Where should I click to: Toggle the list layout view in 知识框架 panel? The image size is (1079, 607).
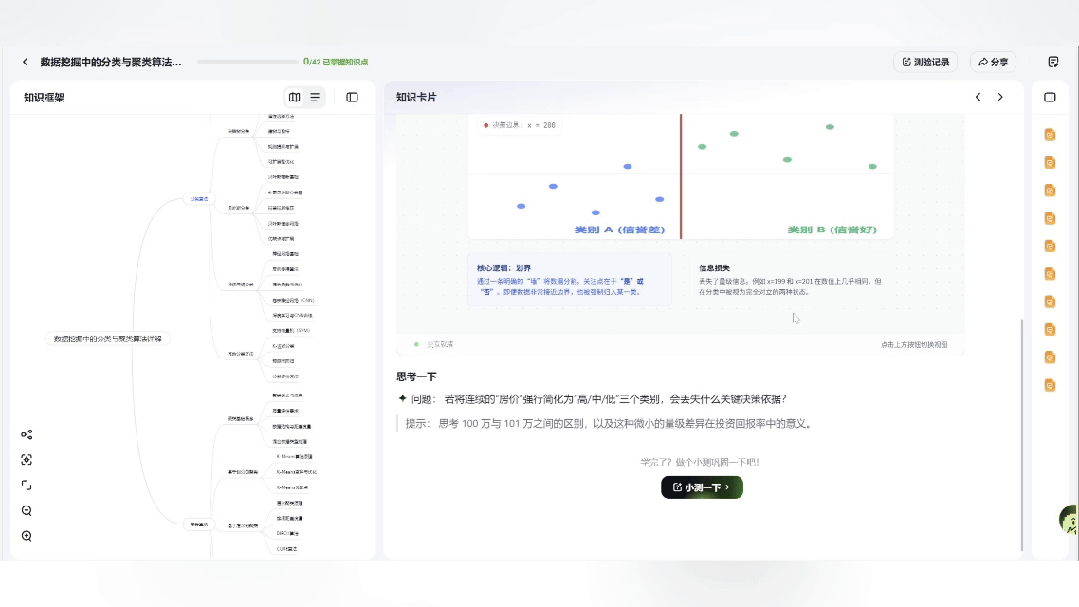pyautogui.click(x=313, y=97)
